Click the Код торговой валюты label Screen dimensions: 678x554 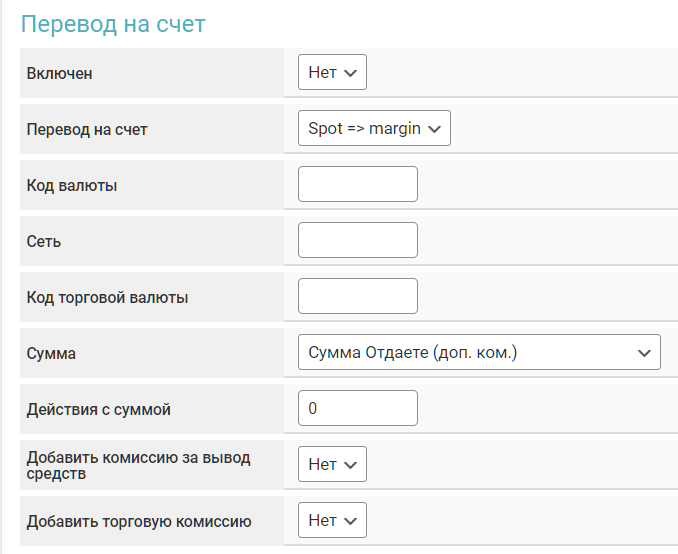(107, 297)
